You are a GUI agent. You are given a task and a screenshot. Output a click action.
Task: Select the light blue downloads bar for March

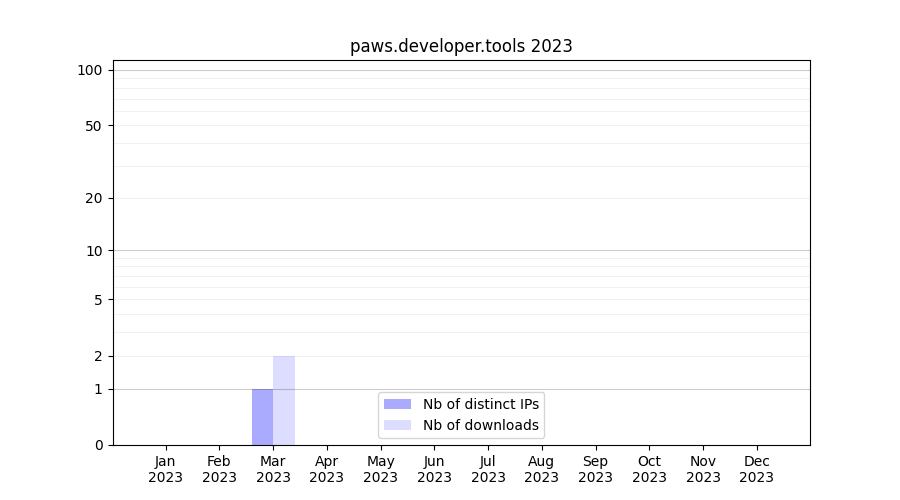(x=284, y=400)
